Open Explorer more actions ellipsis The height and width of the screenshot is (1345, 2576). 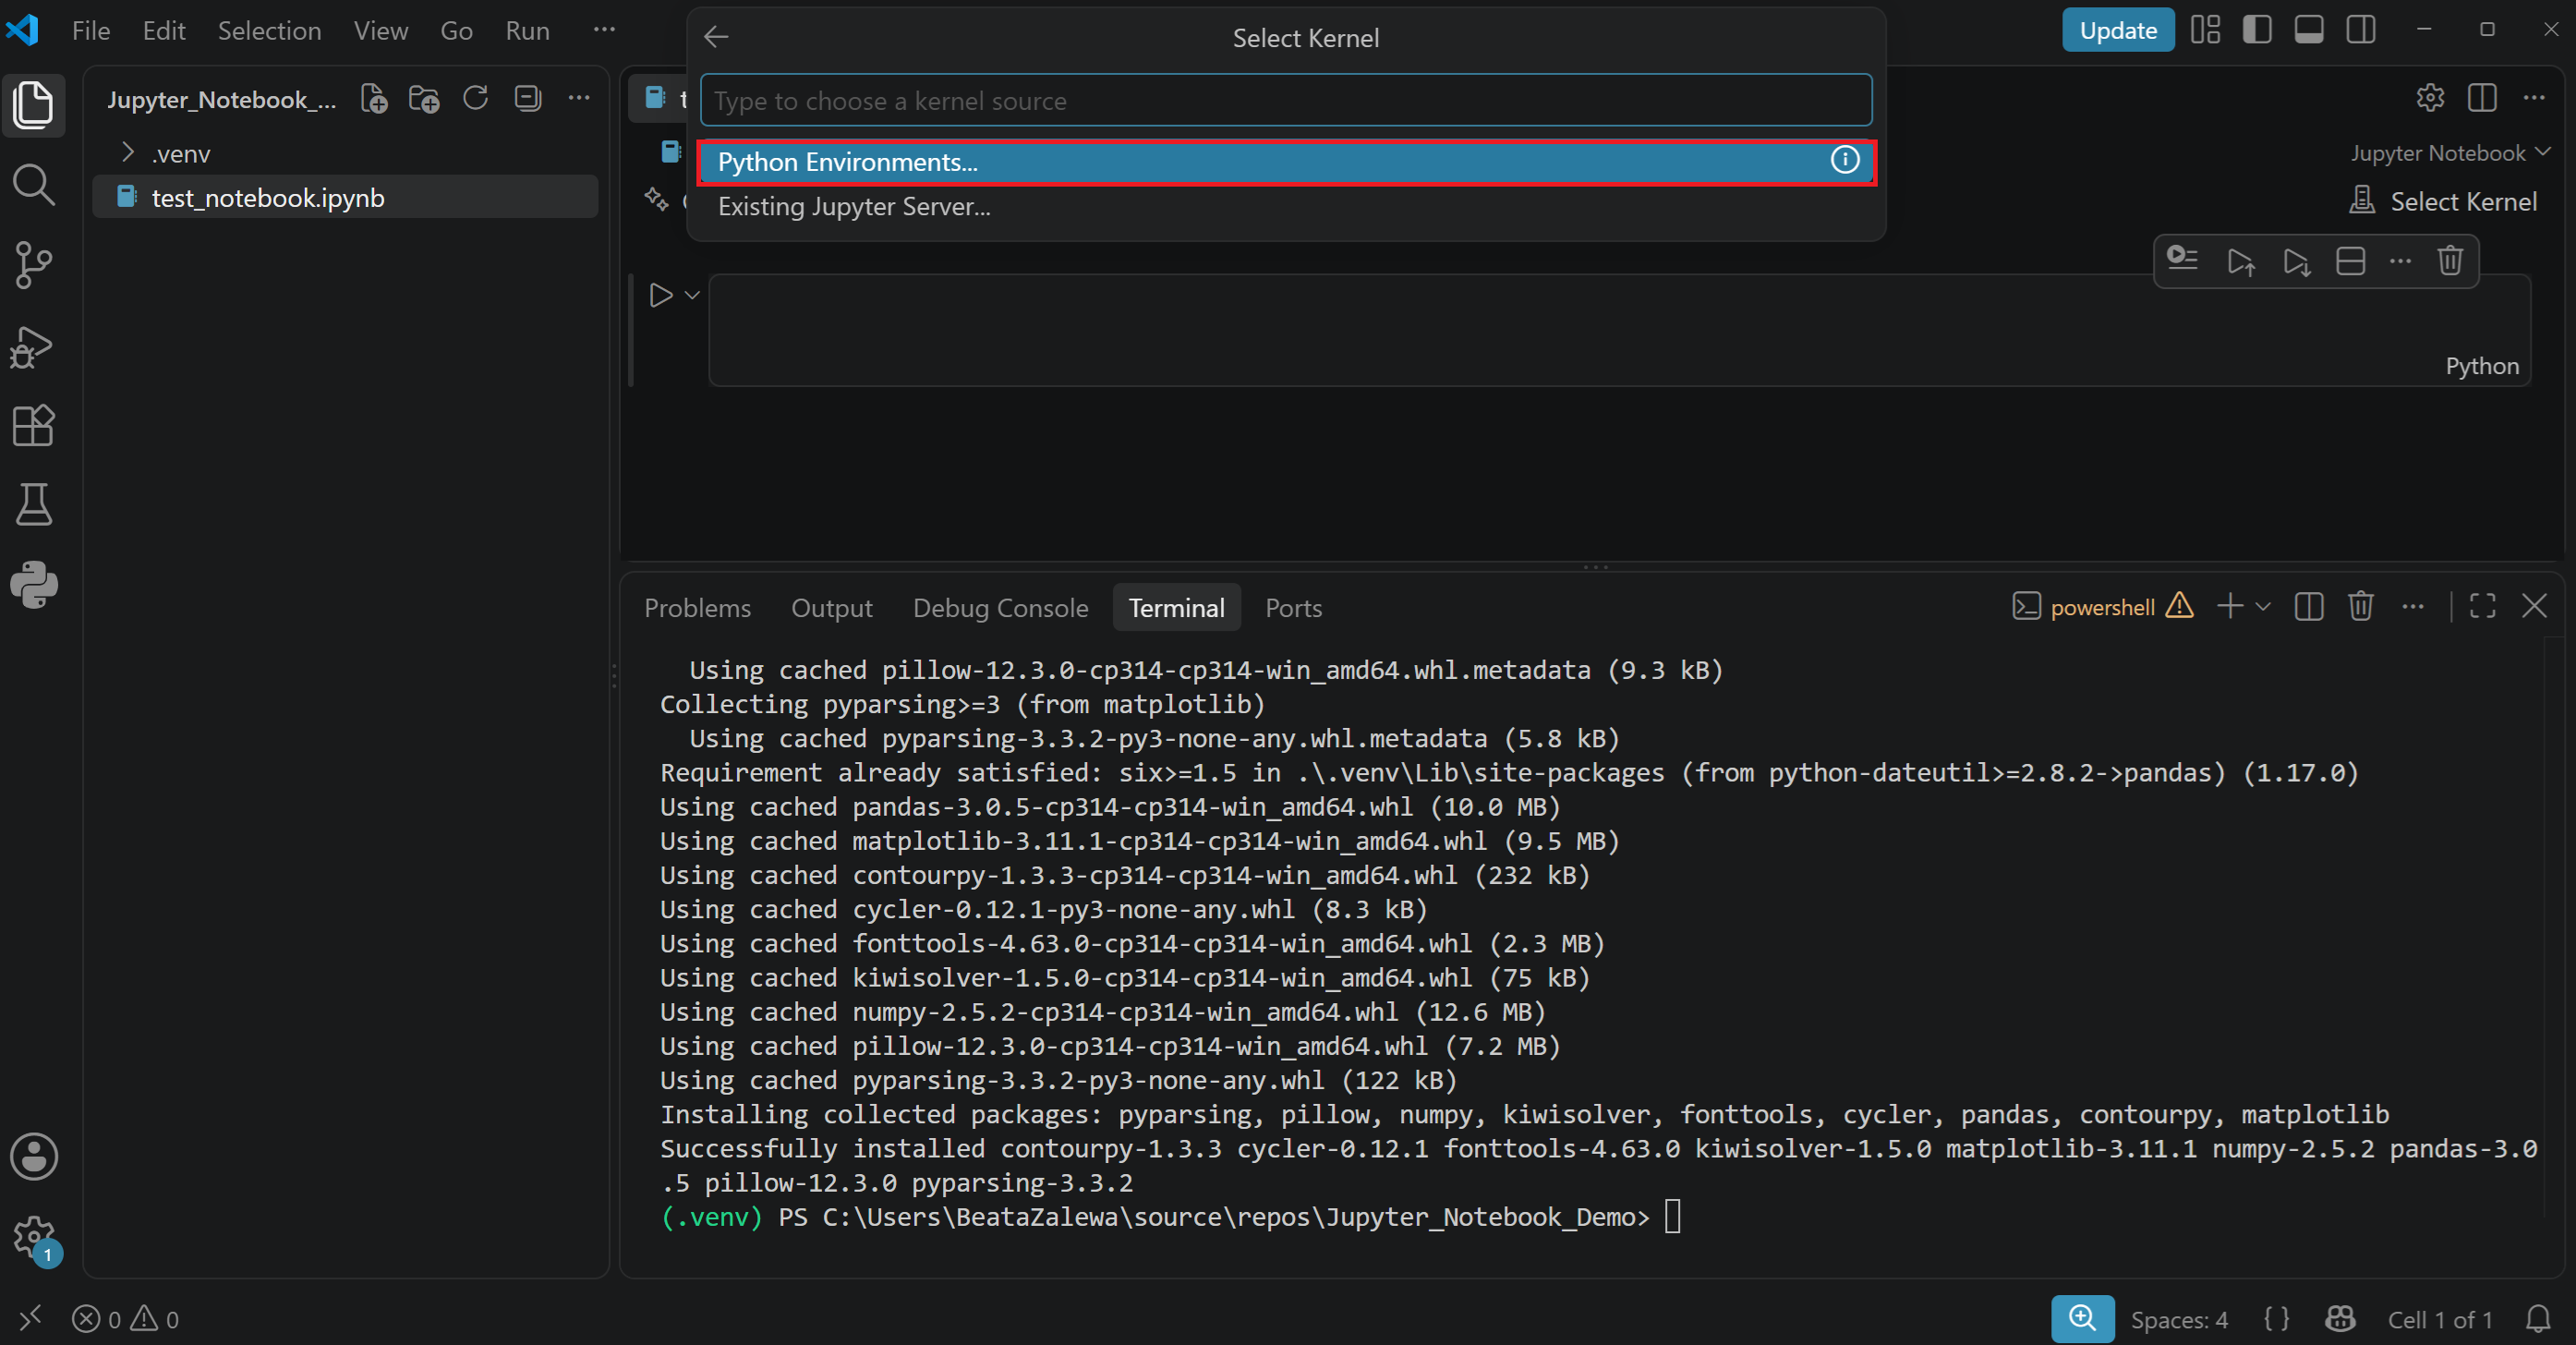pyautogui.click(x=579, y=98)
